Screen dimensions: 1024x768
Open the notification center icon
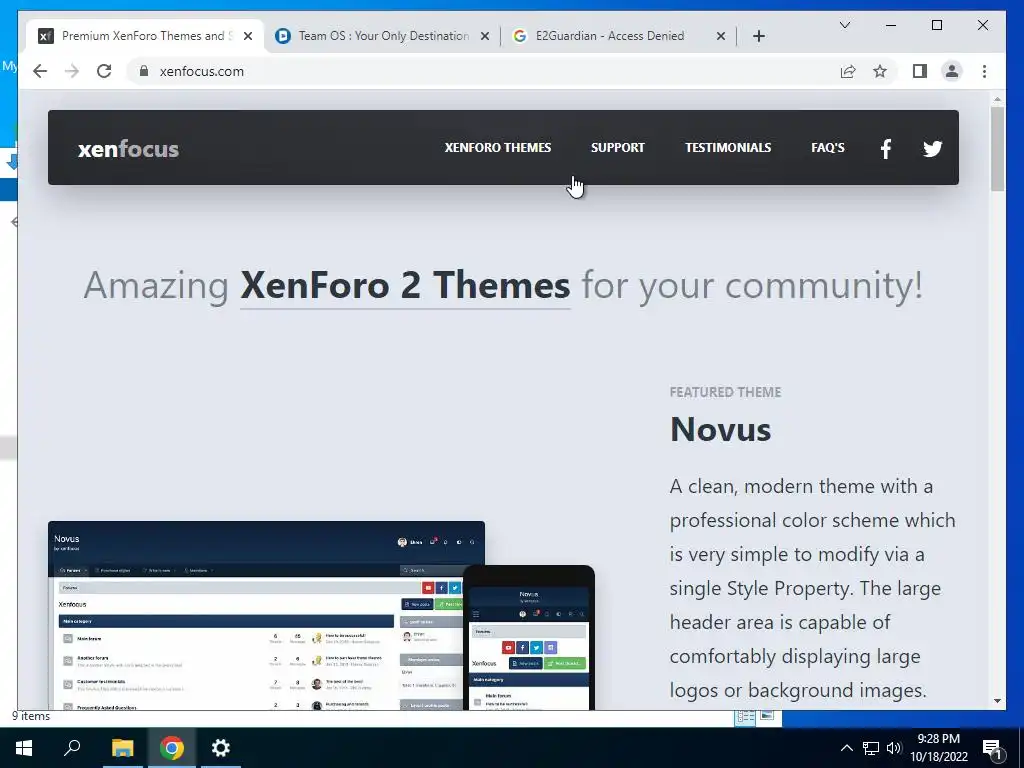(x=992, y=748)
